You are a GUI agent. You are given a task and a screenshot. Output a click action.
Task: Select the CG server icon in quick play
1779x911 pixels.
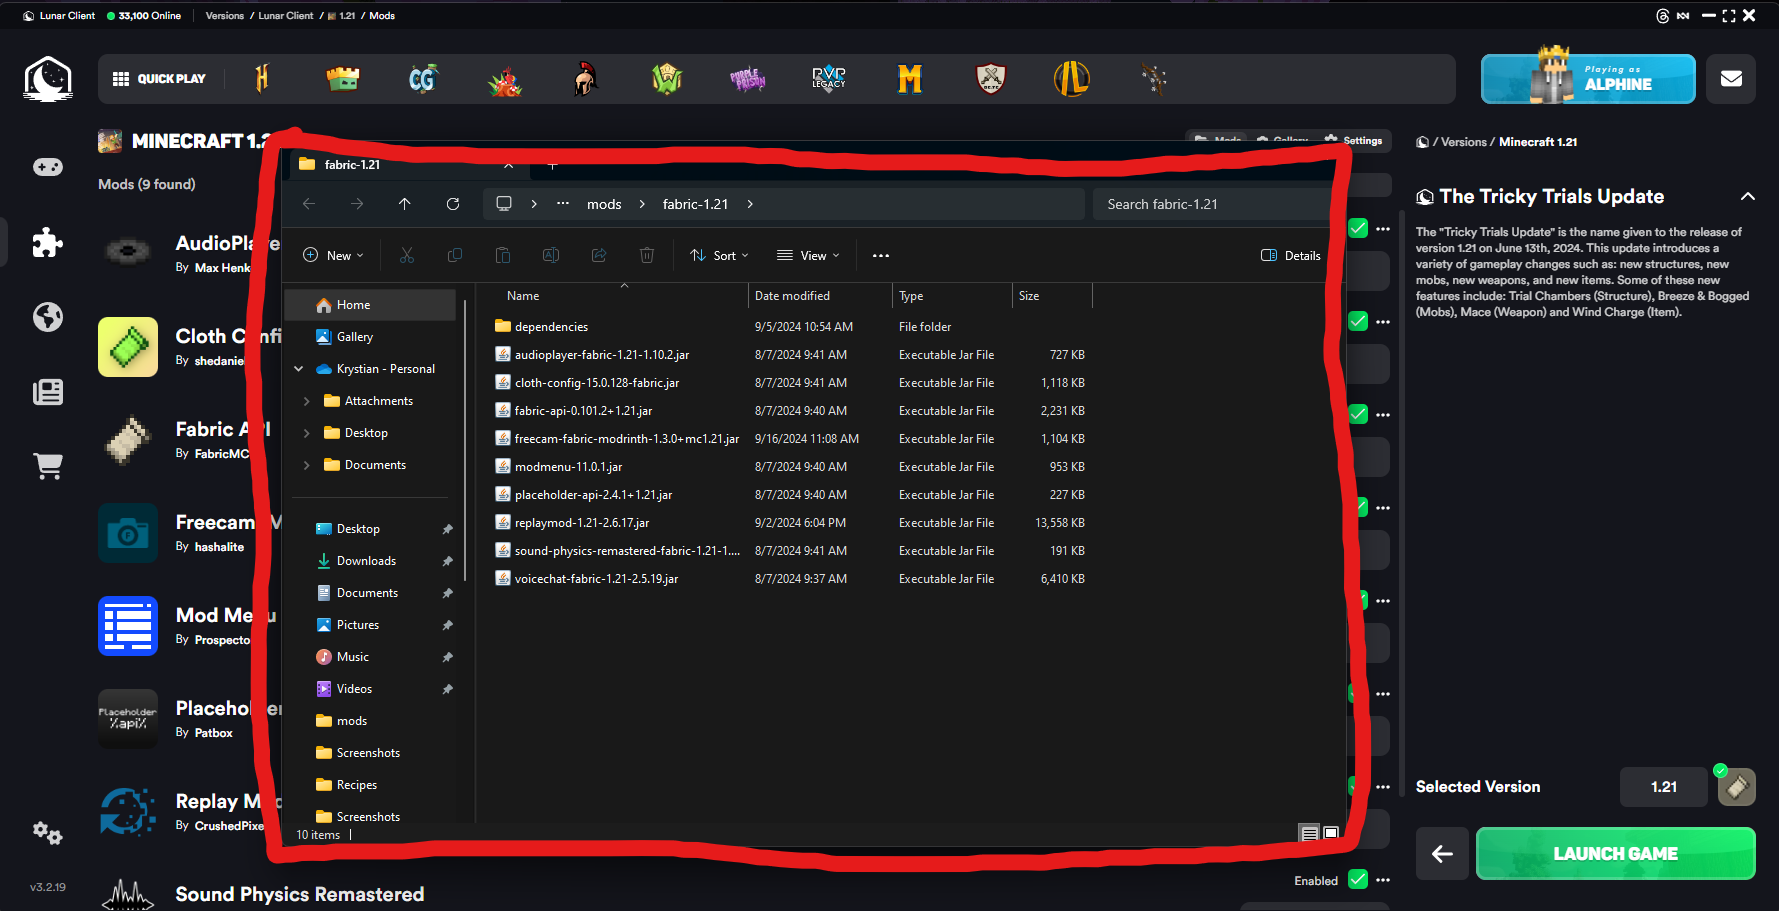pos(424,78)
